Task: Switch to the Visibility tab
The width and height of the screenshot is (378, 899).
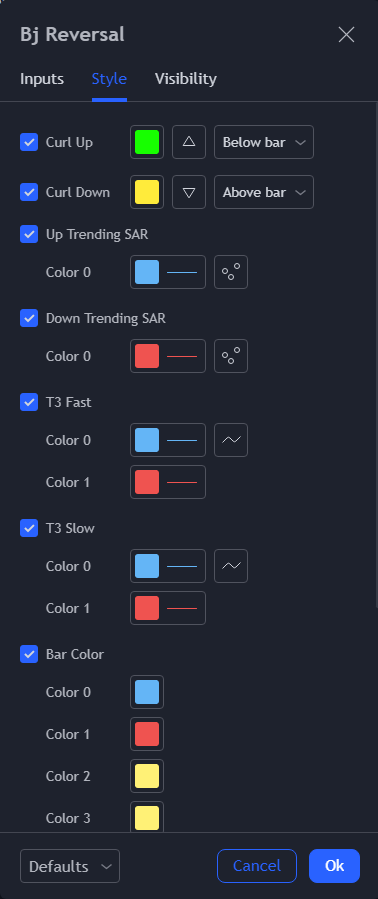Action: (186, 79)
